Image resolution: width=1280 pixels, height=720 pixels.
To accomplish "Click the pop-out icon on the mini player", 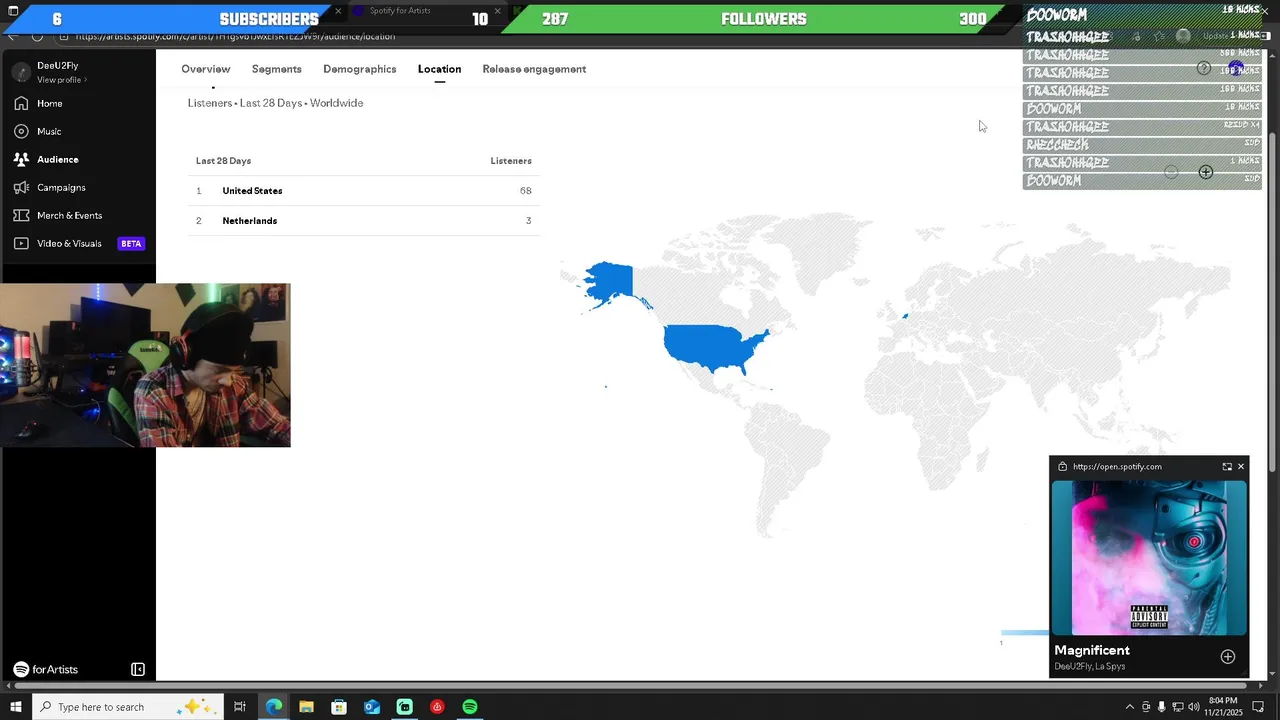I will pyautogui.click(x=1227, y=467).
